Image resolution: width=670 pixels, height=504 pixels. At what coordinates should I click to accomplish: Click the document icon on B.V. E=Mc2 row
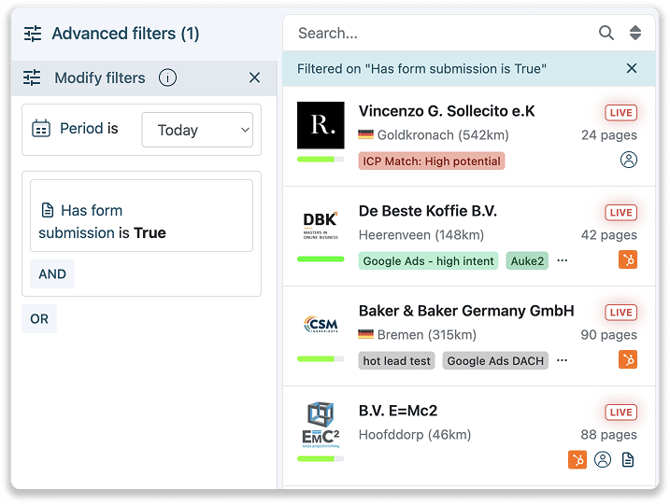(x=628, y=460)
